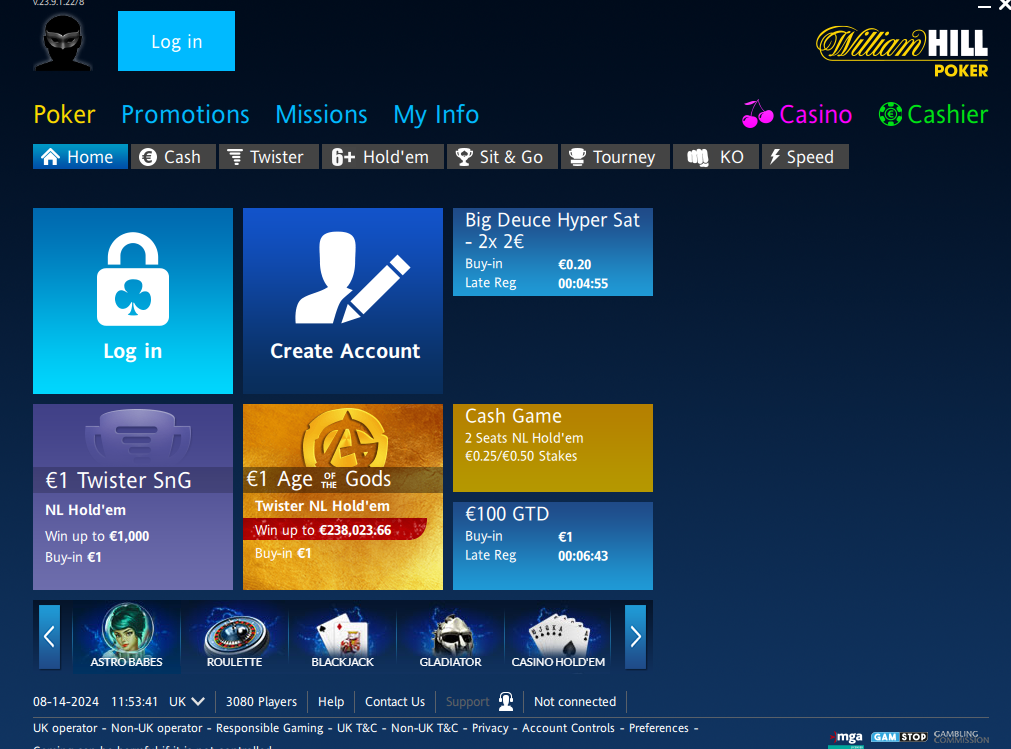Open the My Info menu
Image resolution: width=1011 pixels, height=749 pixels.
click(436, 115)
